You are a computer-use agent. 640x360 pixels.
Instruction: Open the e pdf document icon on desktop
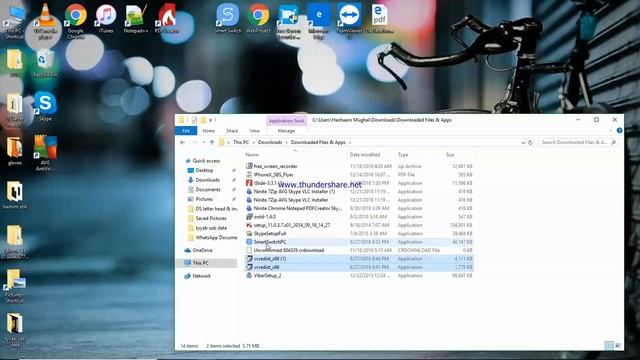pos(380,19)
